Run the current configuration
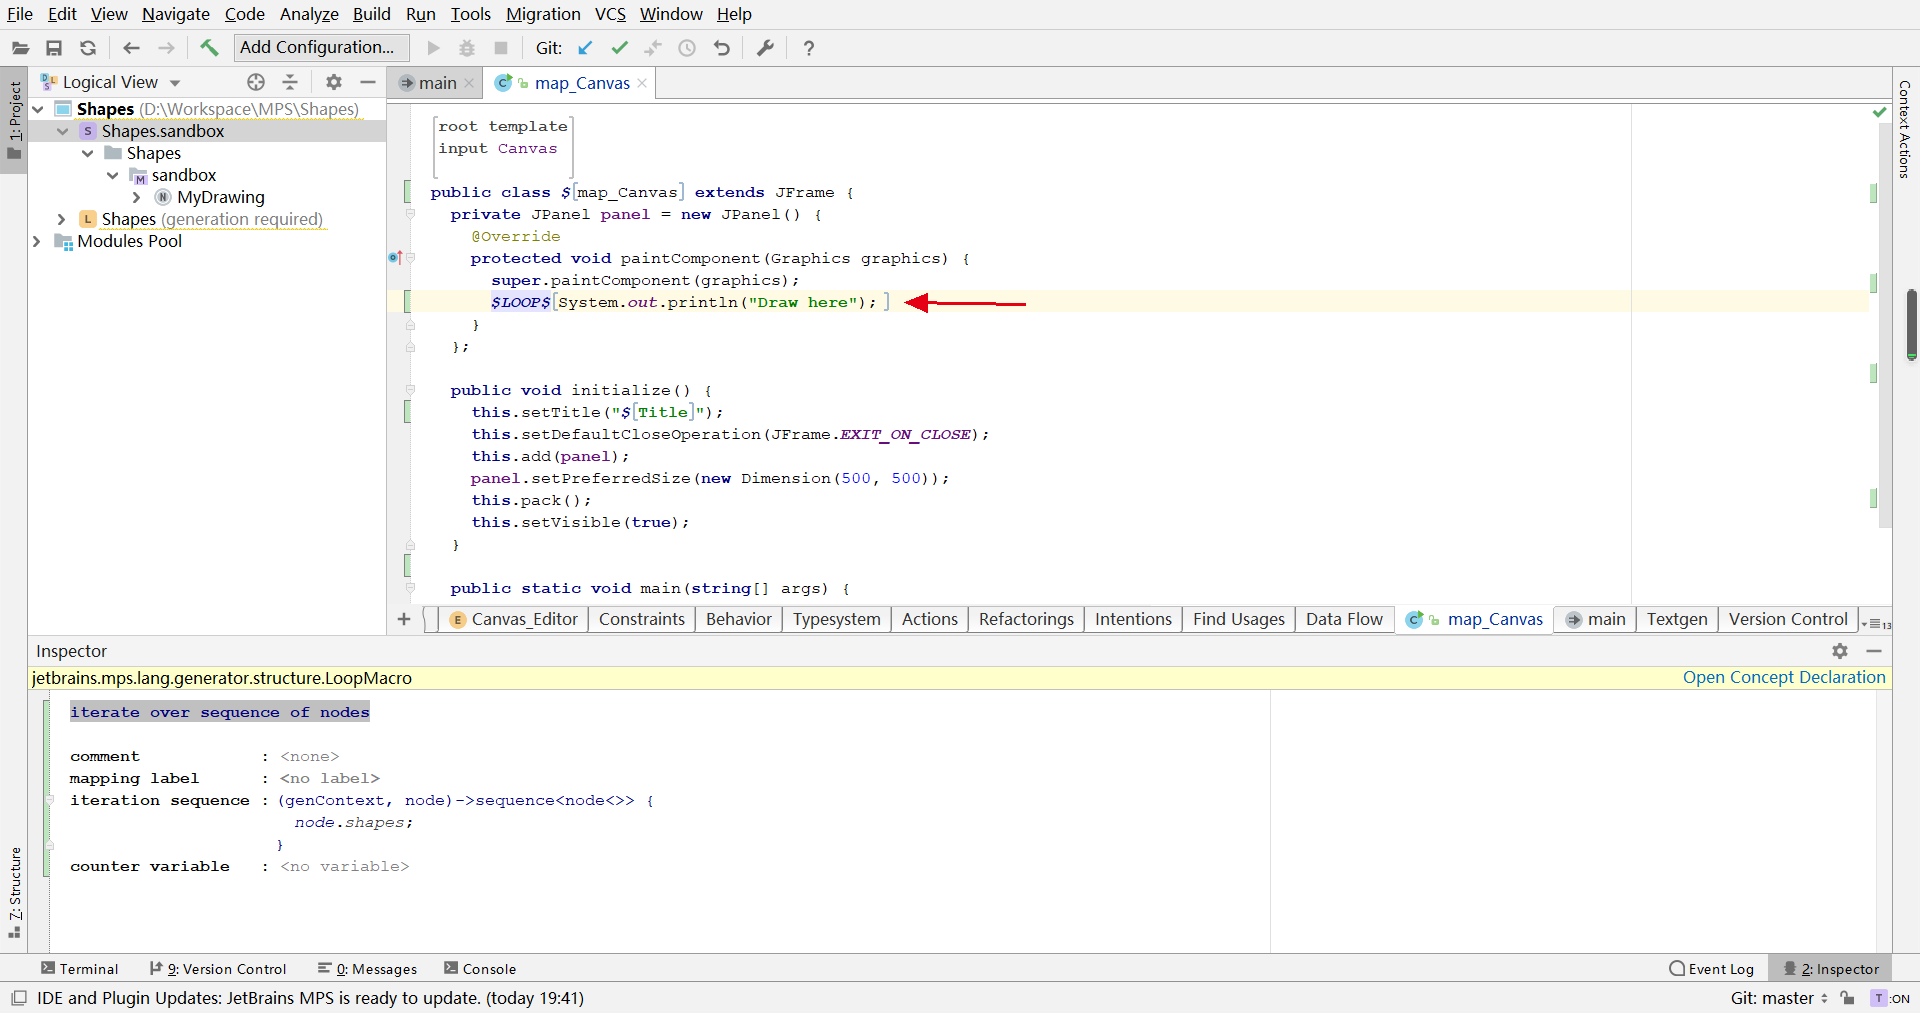Screen dimensions: 1920x1013 pos(433,48)
